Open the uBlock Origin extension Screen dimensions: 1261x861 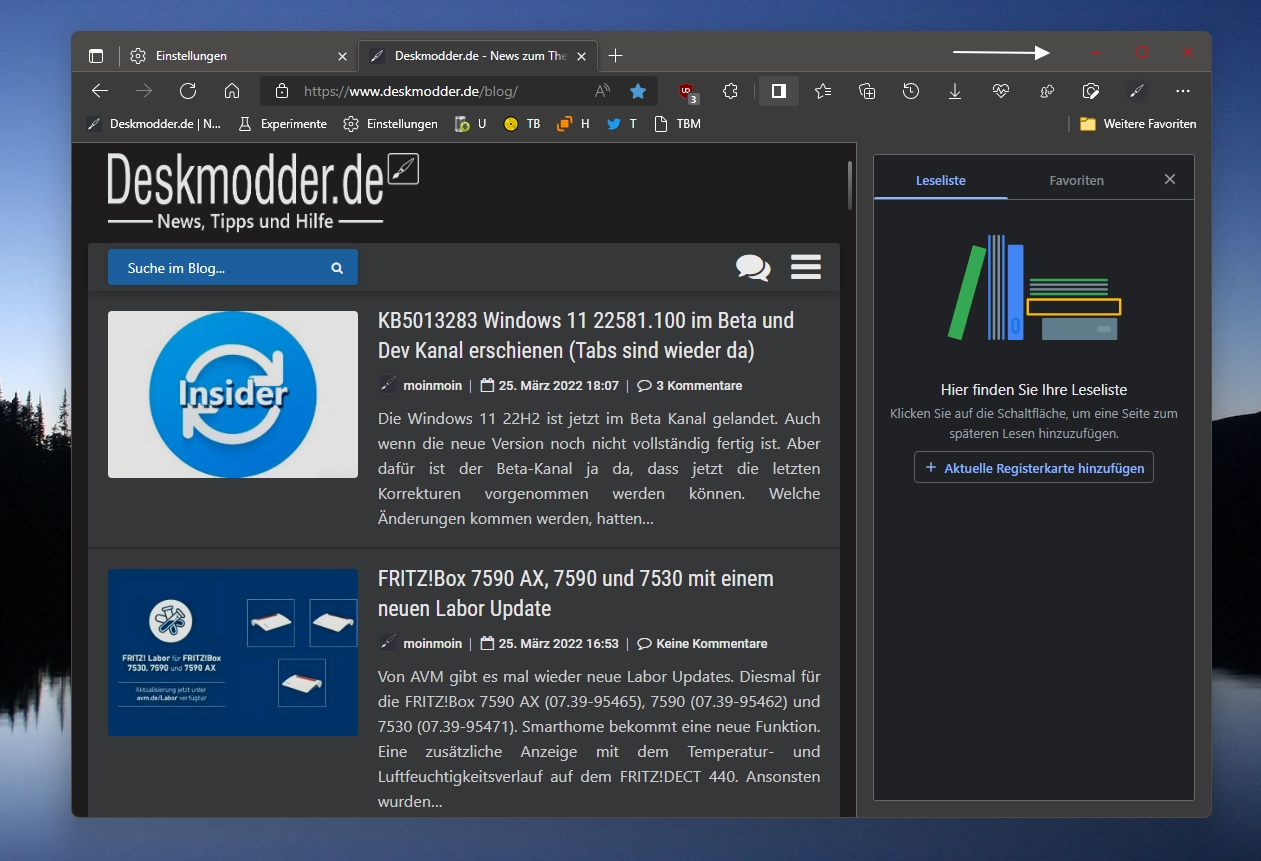[687, 92]
